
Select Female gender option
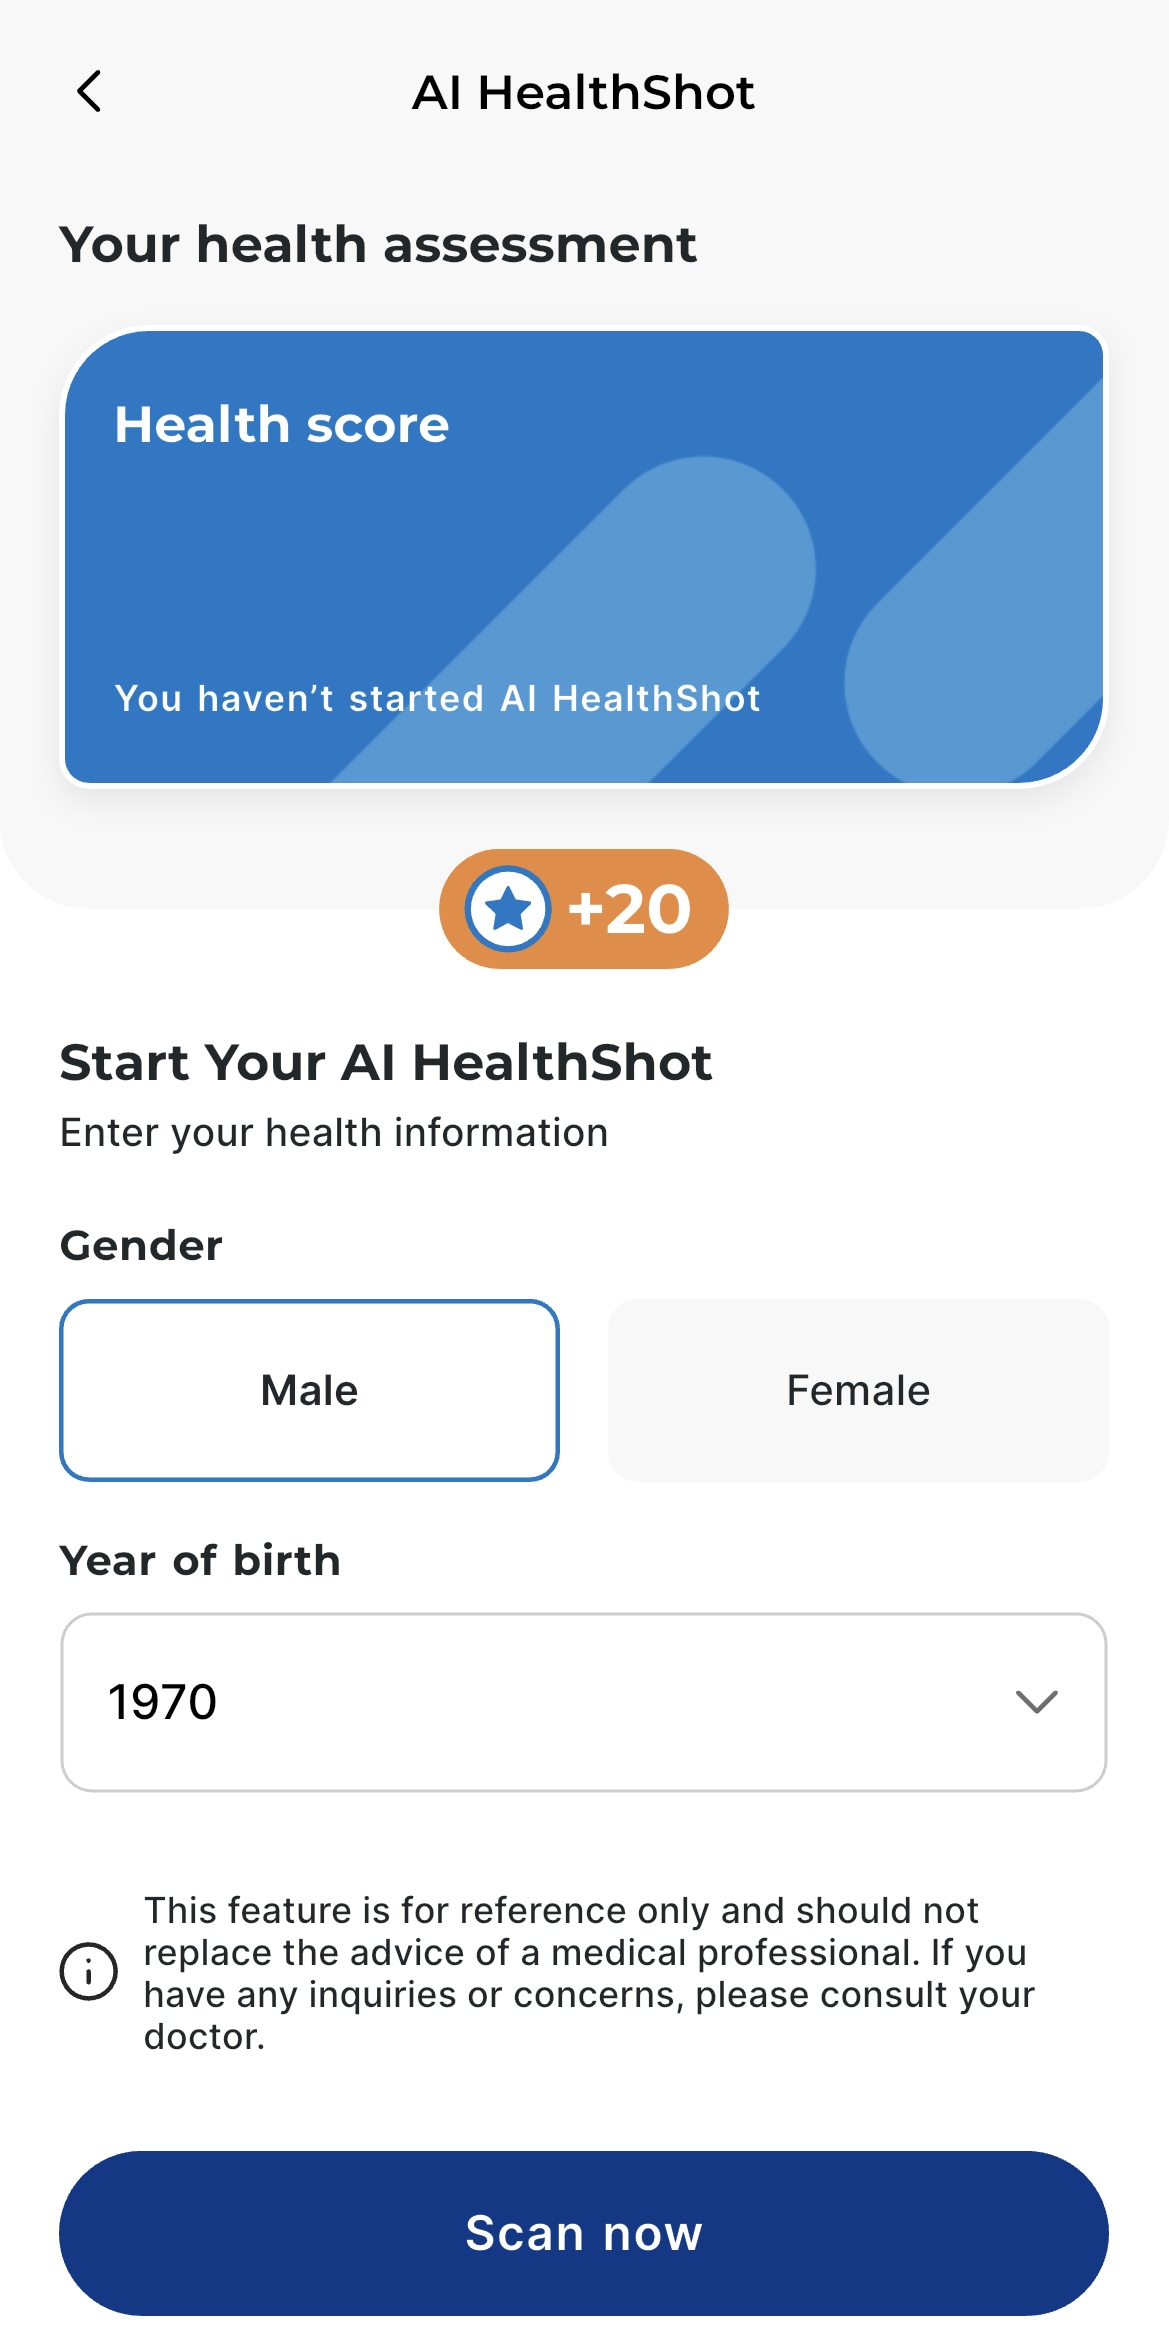coord(858,1390)
